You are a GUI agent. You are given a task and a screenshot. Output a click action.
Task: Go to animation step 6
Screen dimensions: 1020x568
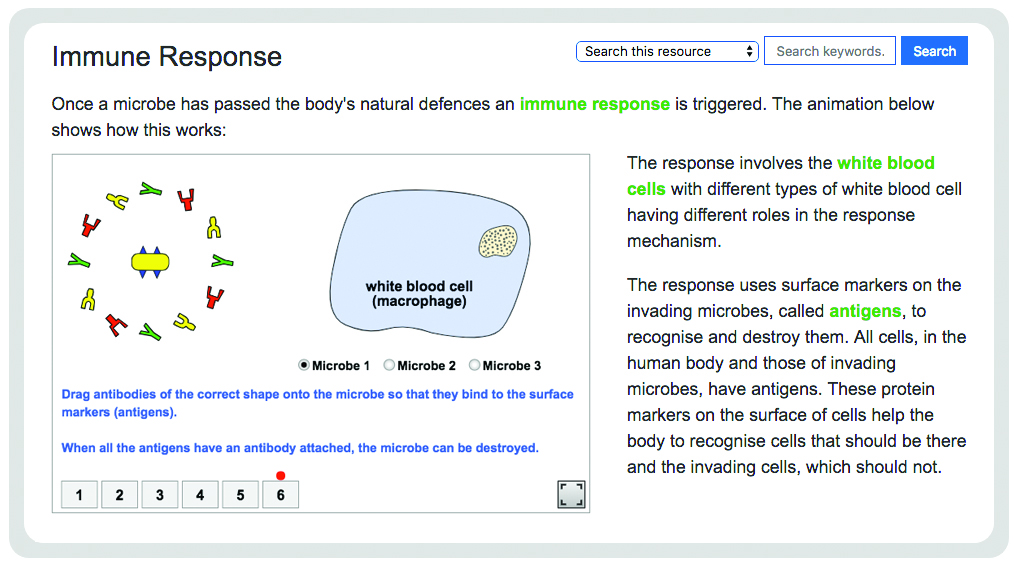tap(280, 494)
